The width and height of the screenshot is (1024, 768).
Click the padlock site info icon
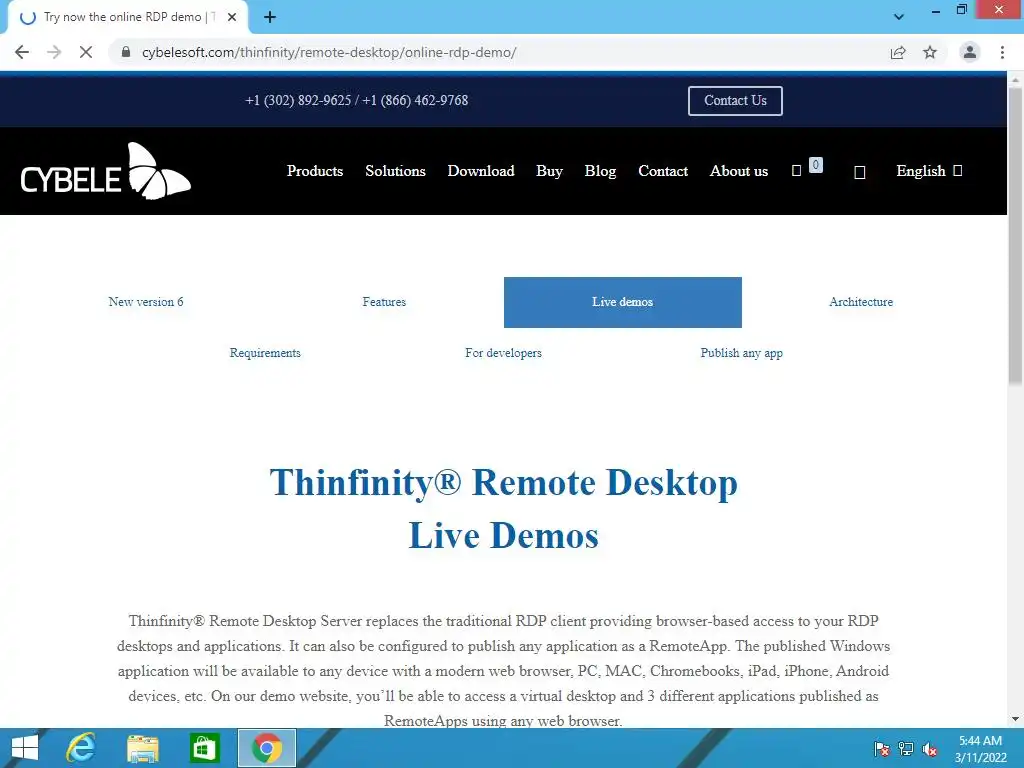(x=126, y=52)
